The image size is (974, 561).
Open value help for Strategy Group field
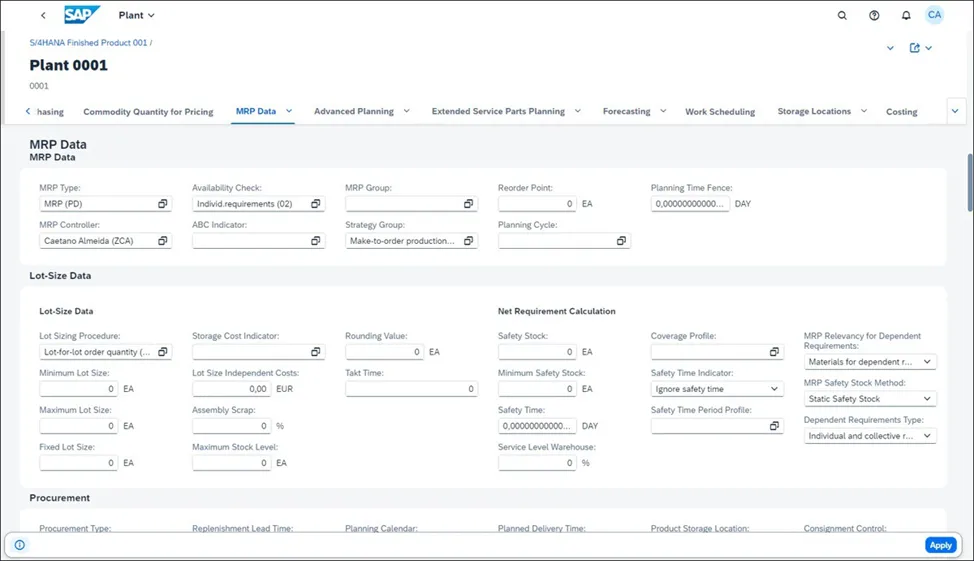[x=469, y=241]
